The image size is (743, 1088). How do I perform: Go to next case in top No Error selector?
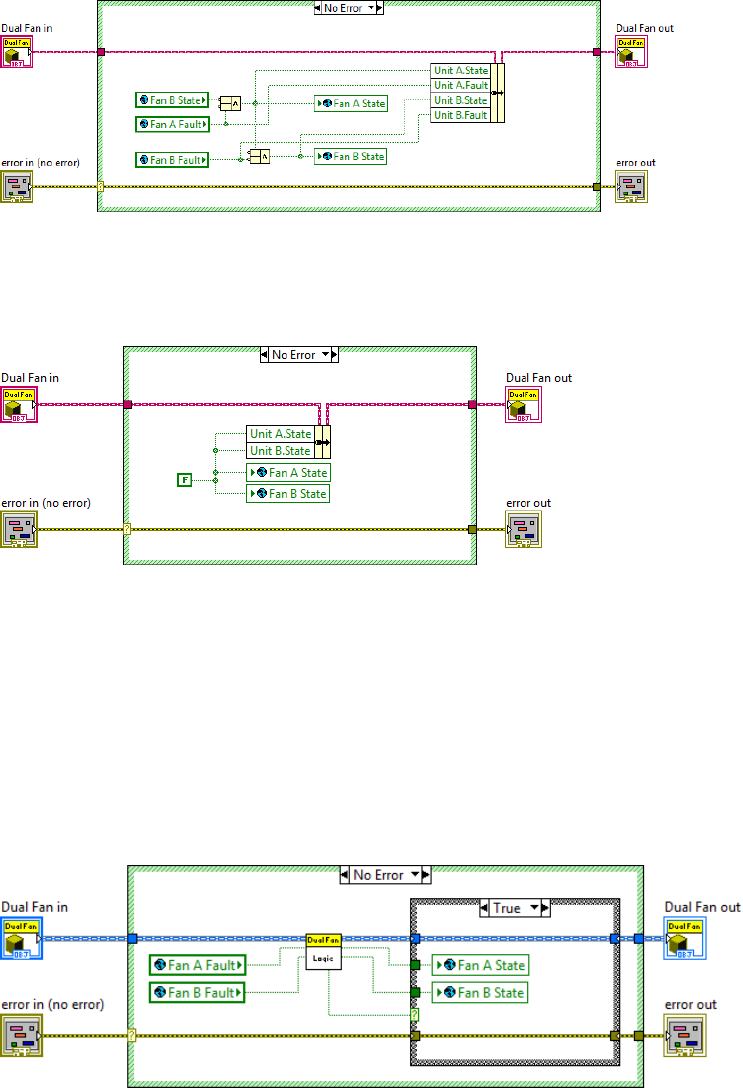click(x=379, y=8)
